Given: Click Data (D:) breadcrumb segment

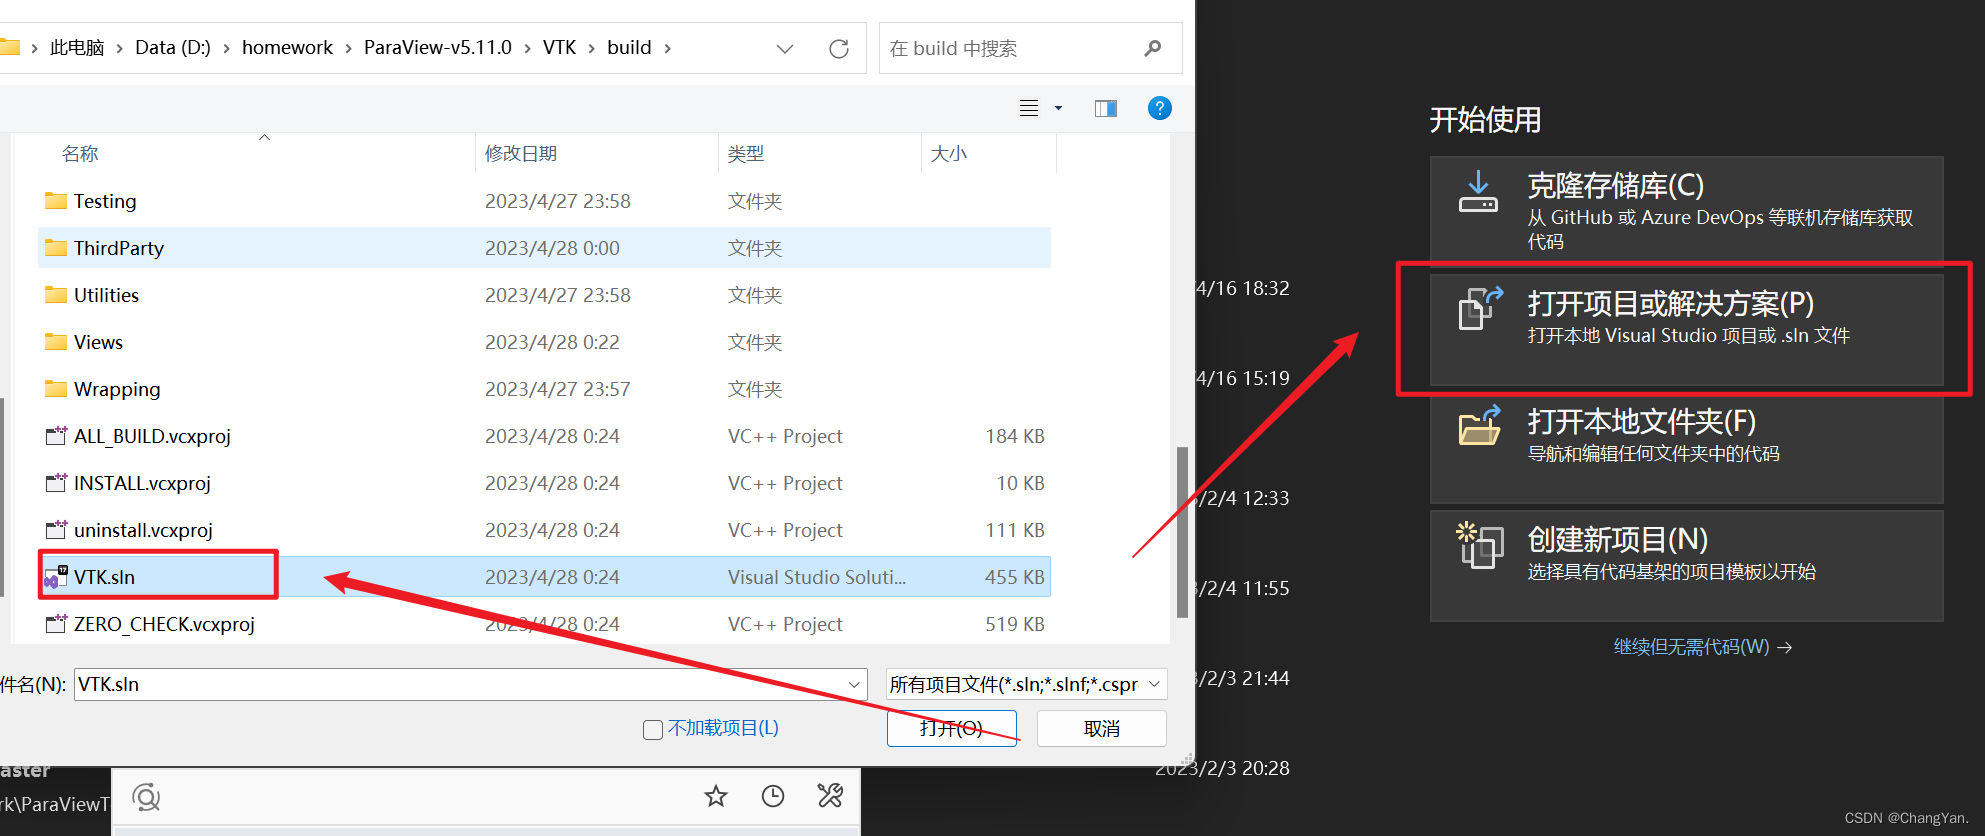Looking at the screenshot, I should (x=173, y=48).
